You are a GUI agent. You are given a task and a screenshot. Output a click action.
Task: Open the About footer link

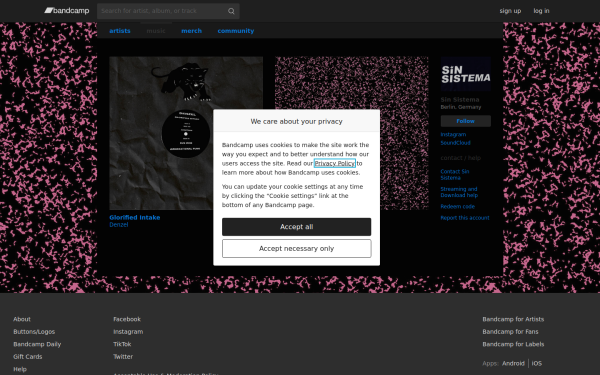(x=22, y=319)
